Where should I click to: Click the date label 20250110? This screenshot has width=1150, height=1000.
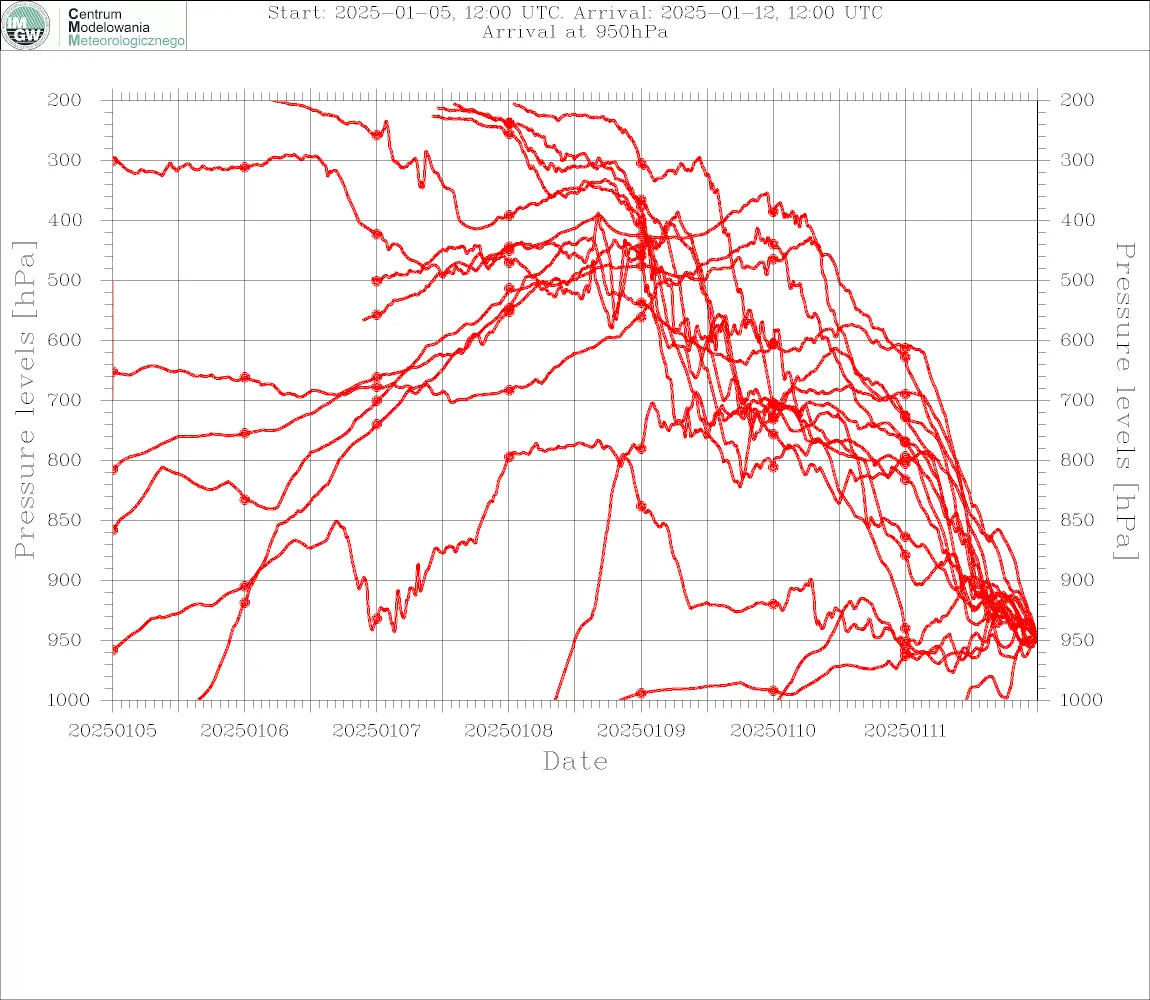point(773,731)
